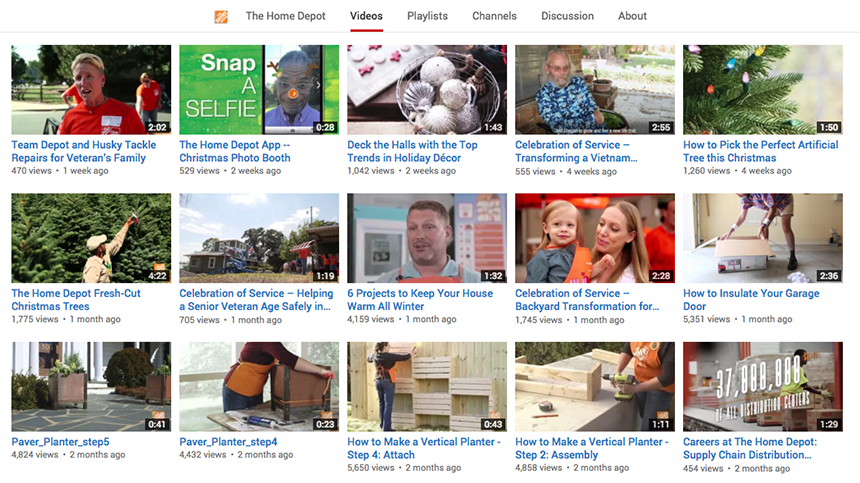Click title How to Insulate Your Garage Door
Image resolution: width=860 pixels, height=483 pixels.
(x=751, y=300)
